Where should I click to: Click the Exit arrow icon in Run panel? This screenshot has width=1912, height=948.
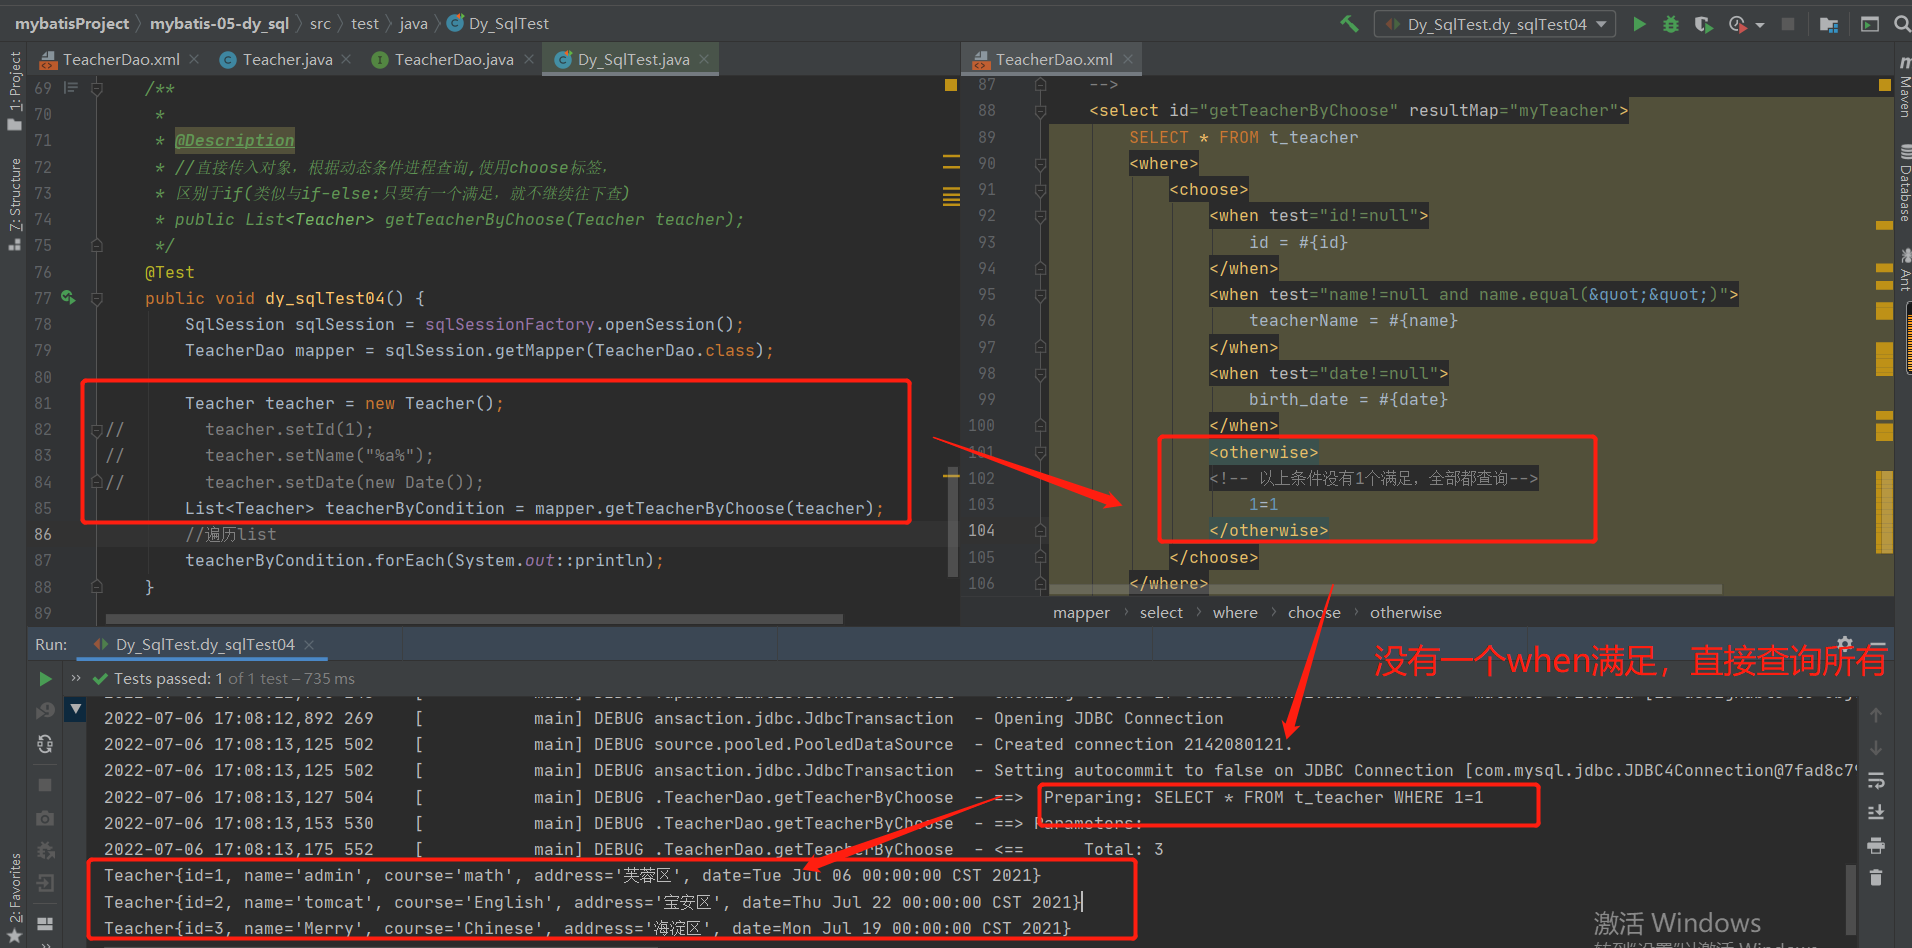(x=45, y=883)
